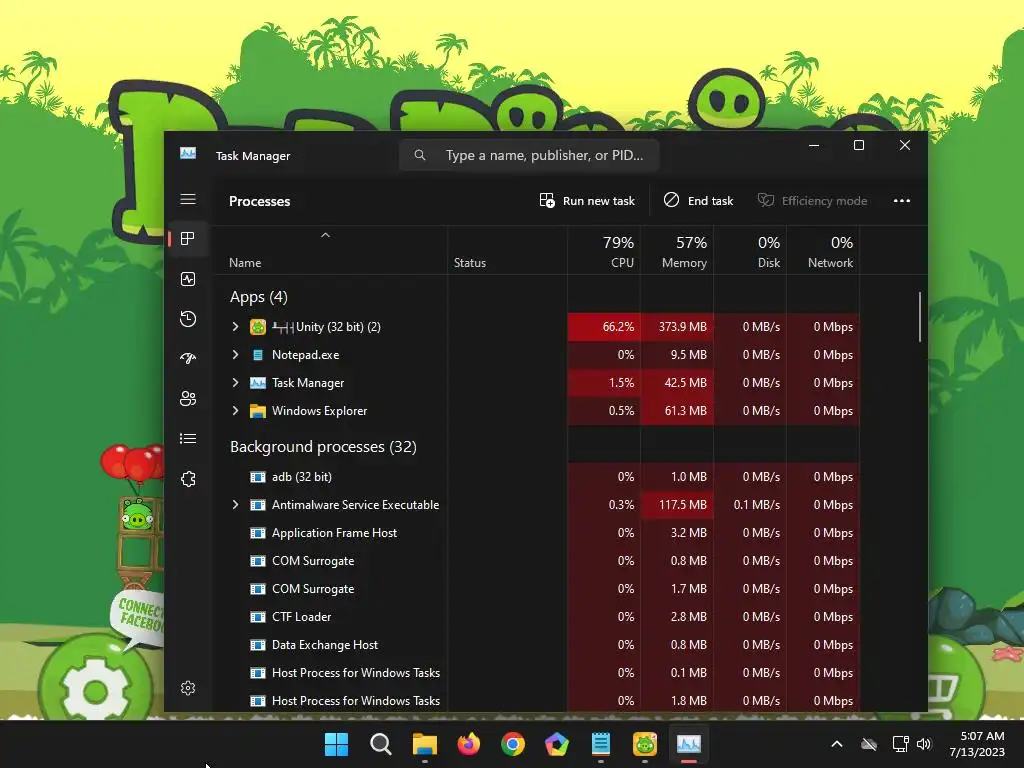Open Task Manager Settings gear
Image resolution: width=1024 pixels, height=768 pixels.
click(x=188, y=688)
